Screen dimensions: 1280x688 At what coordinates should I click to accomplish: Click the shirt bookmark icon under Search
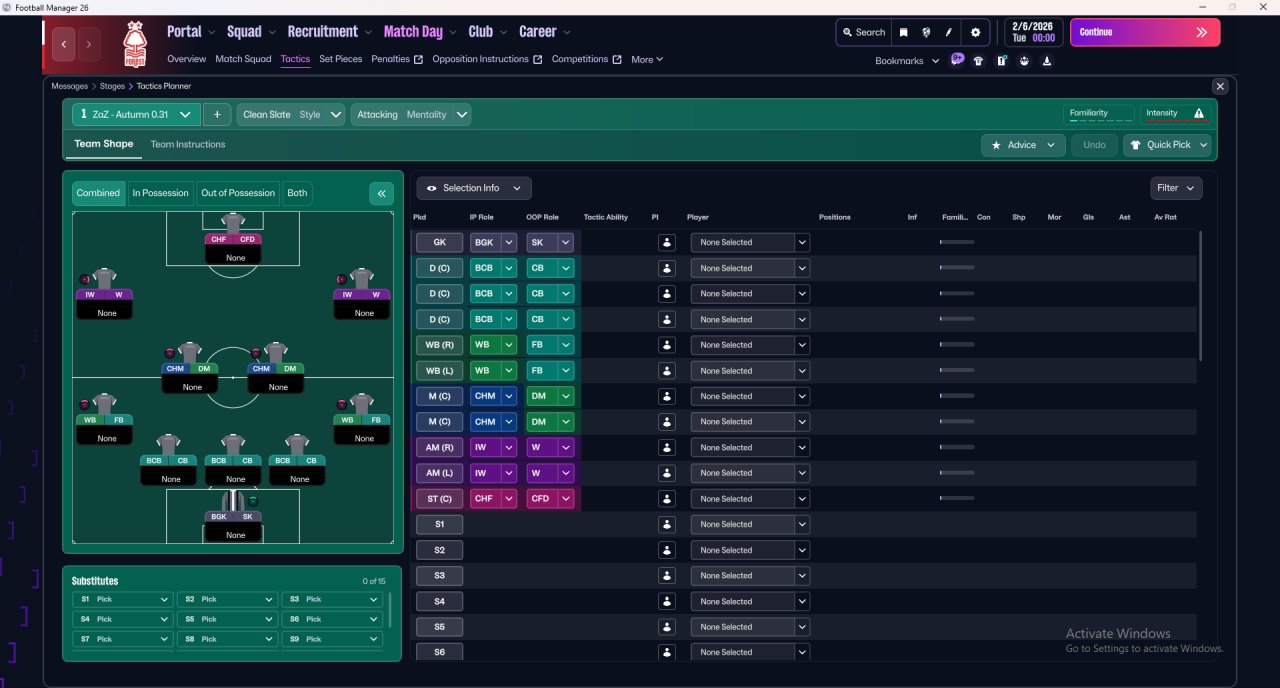(978, 60)
